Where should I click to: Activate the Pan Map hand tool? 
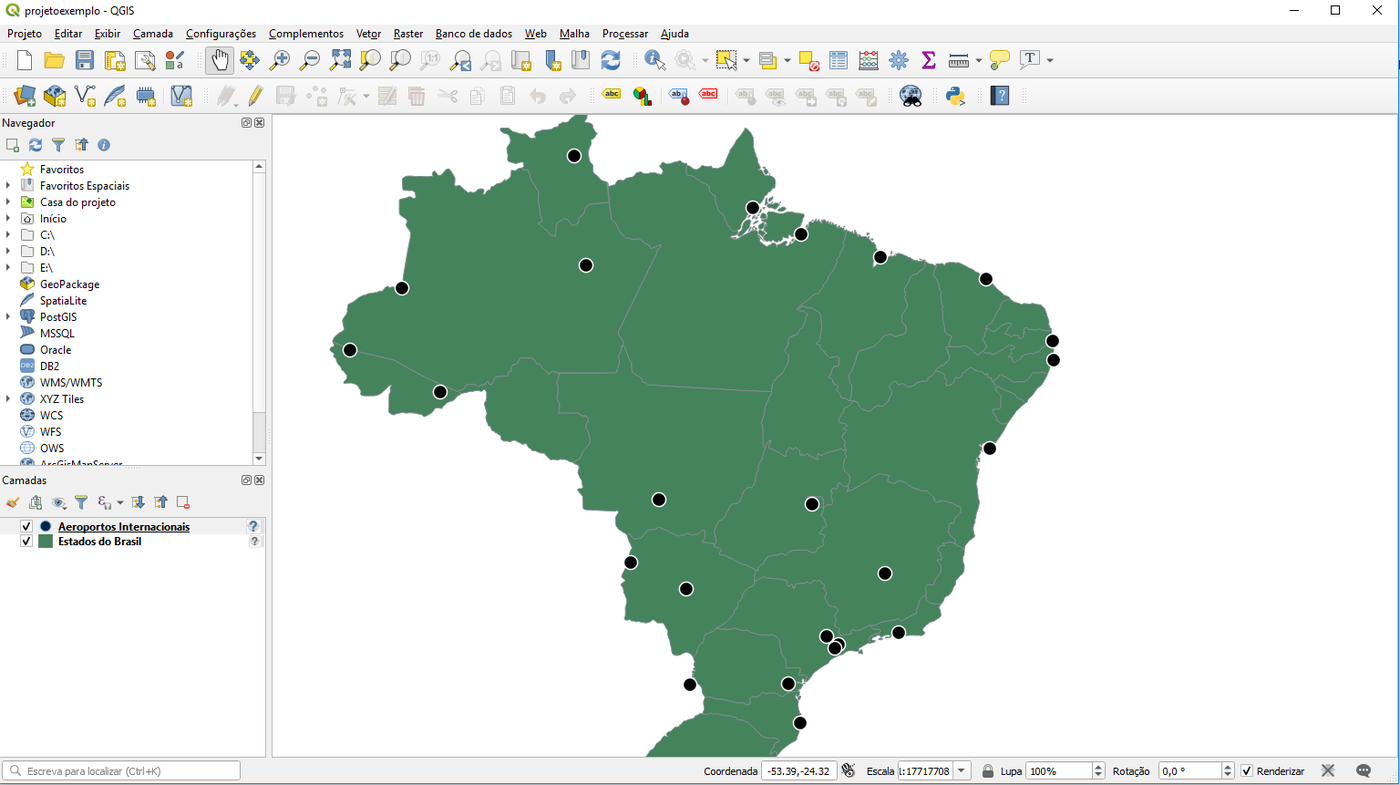[219, 61]
